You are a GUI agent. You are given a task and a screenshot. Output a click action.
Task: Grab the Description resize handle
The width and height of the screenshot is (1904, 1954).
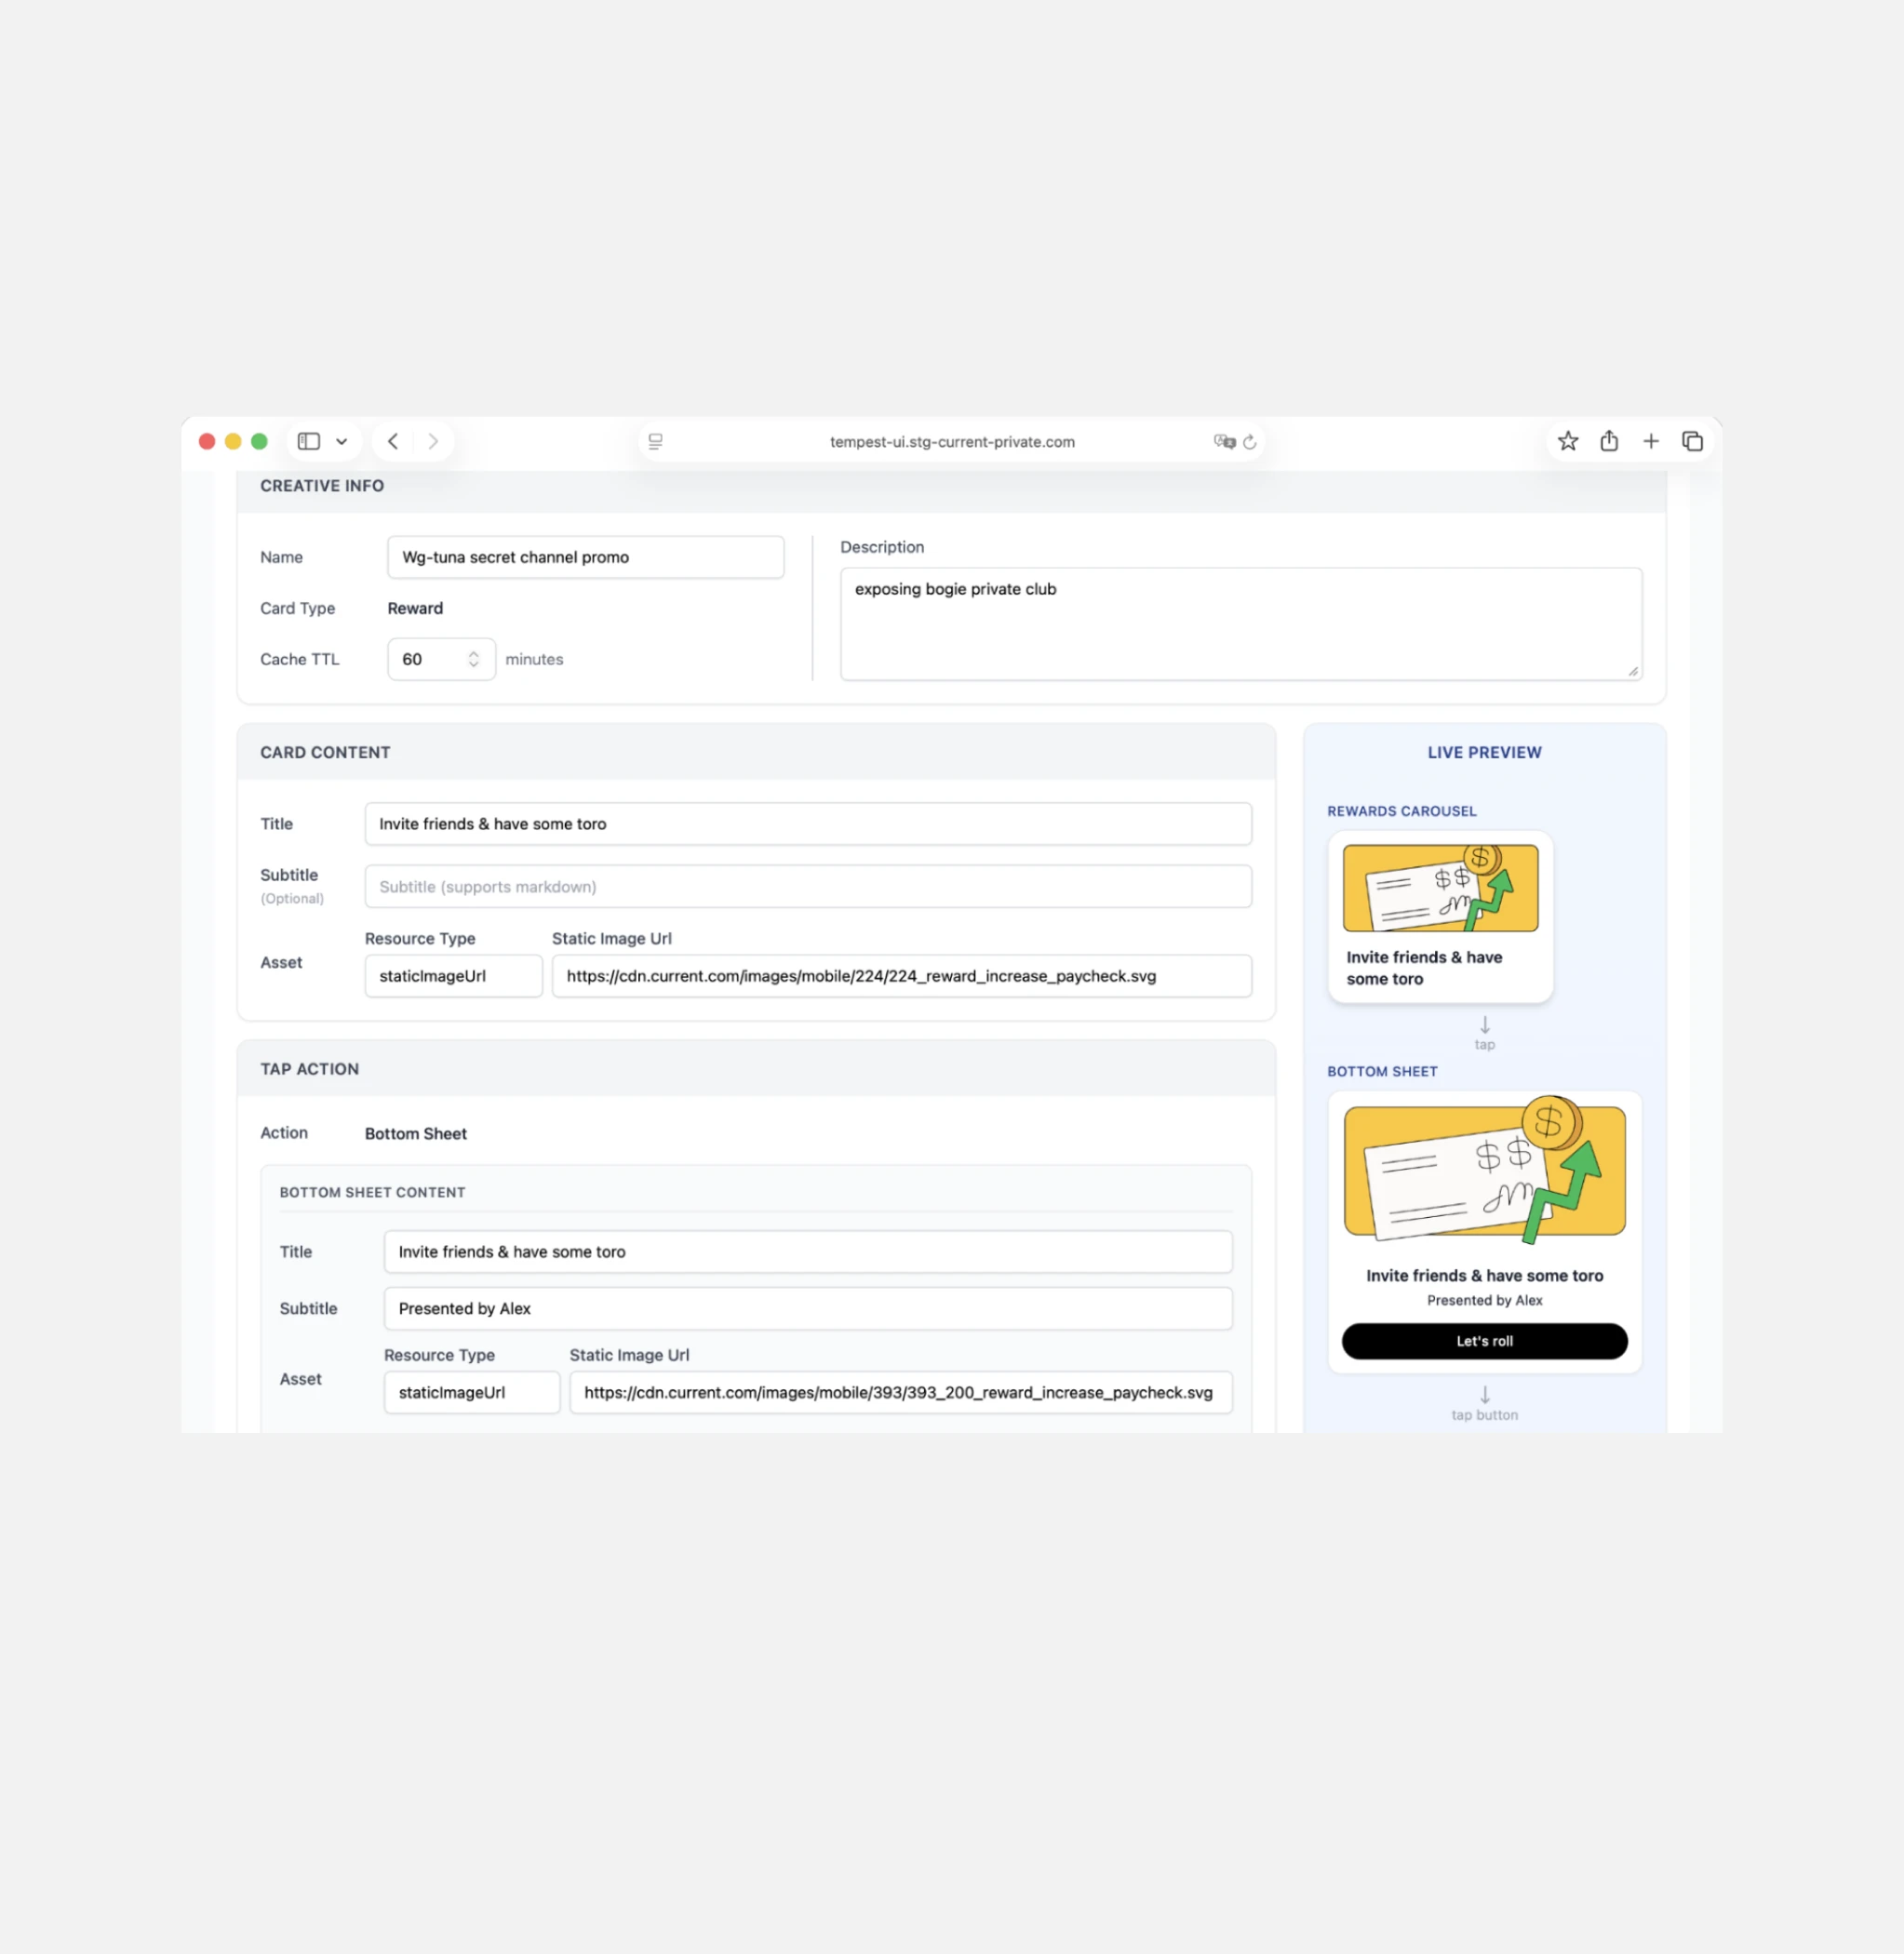[x=1633, y=671]
